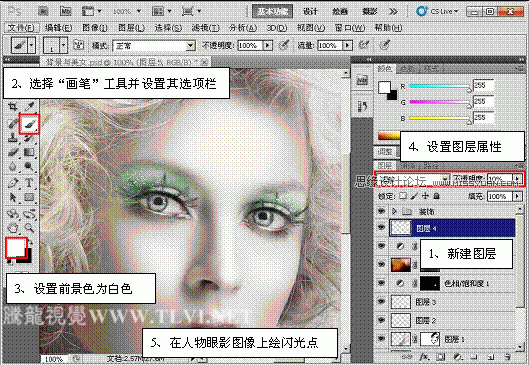Screen dimensions: 529x365
Task: Switch to the 基本功能 workspace
Action: pyautogui.click(x=273, y=12)
